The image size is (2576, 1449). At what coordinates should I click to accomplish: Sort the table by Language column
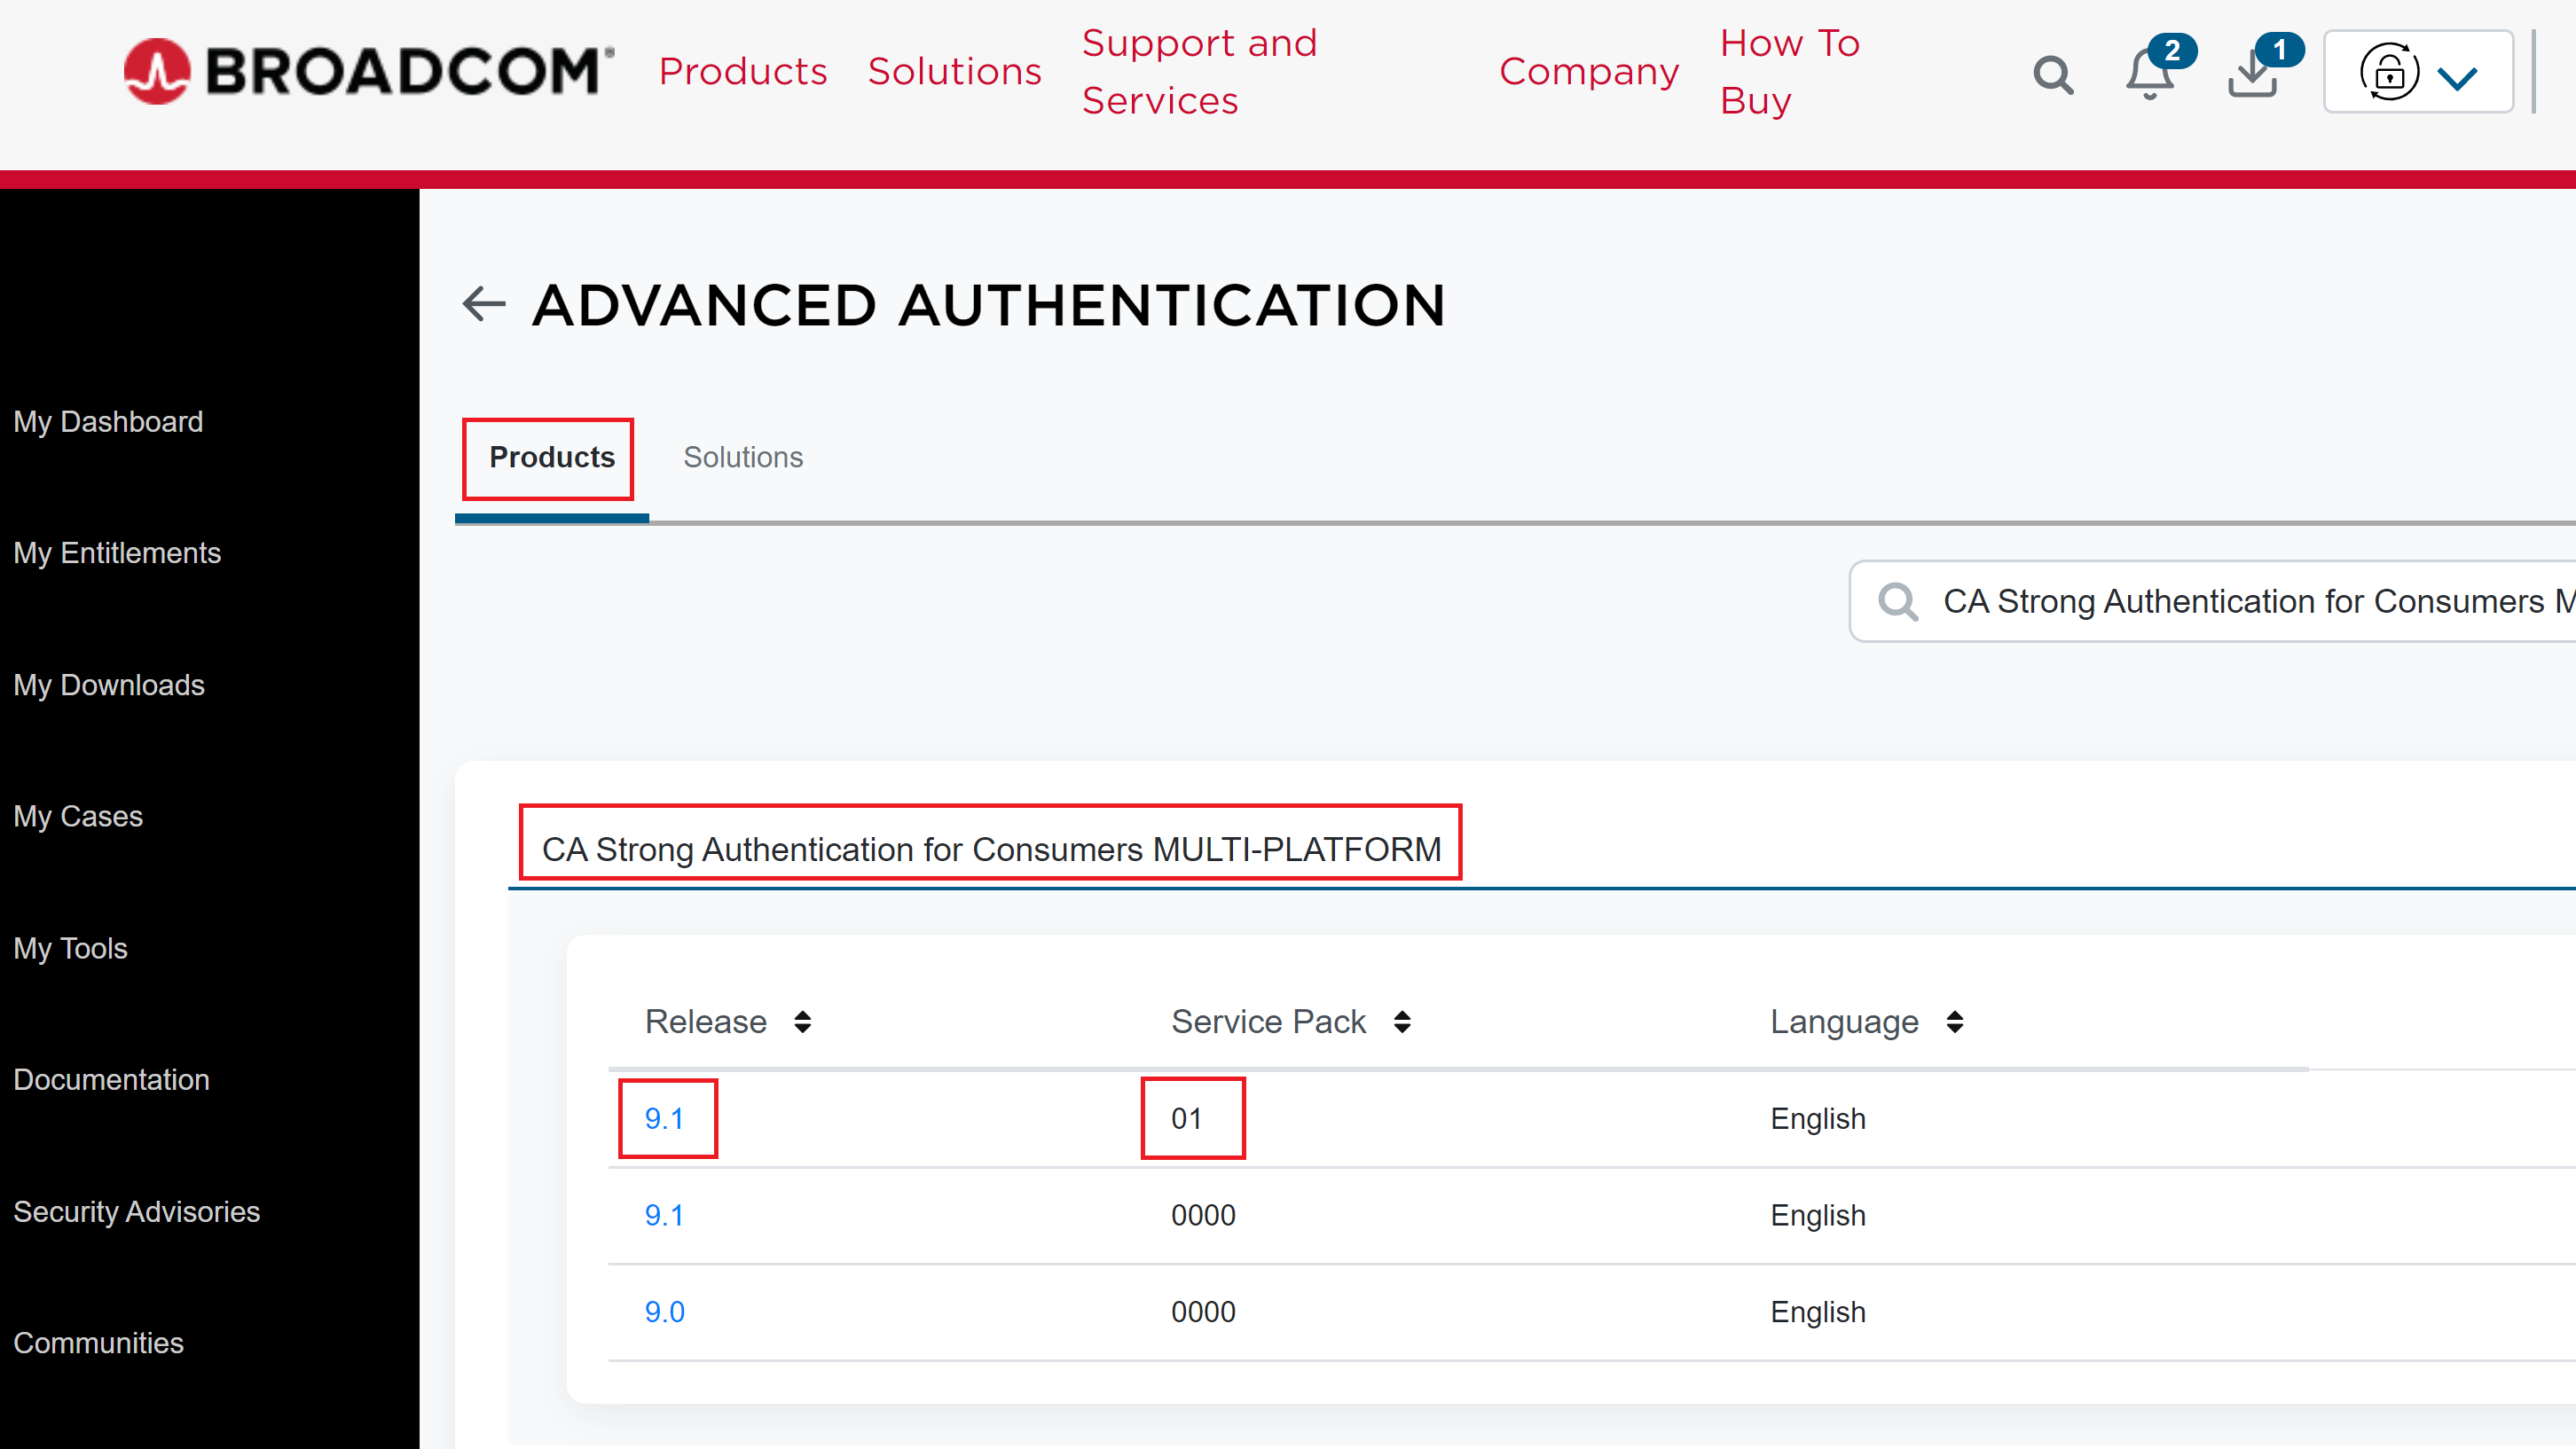pyautogui.click(x=1955, y=1022)
